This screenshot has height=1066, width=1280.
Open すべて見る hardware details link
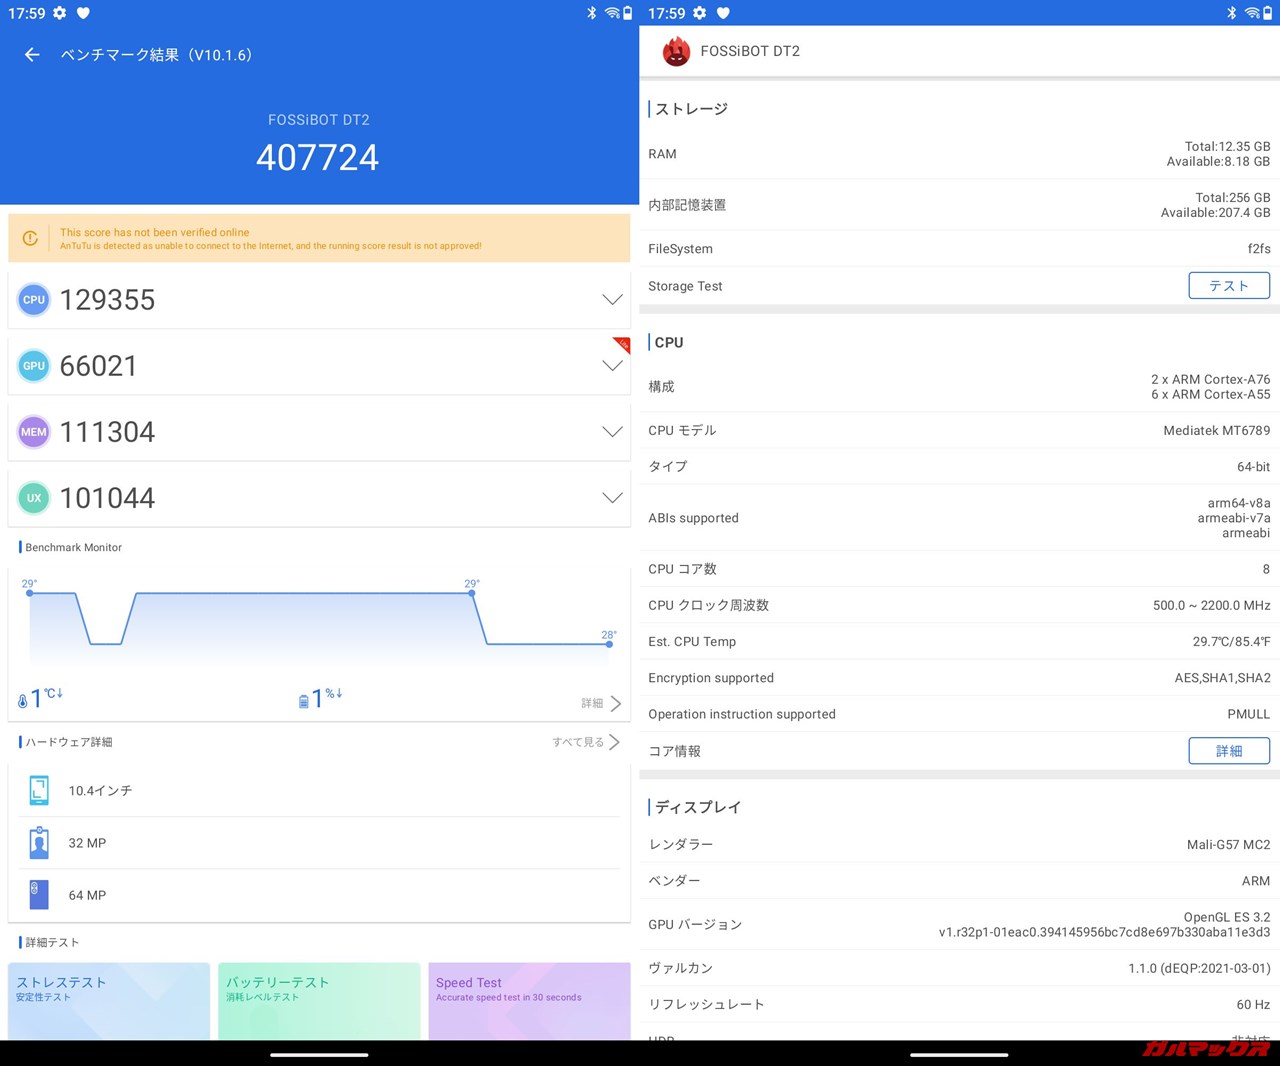pos(586,742)
